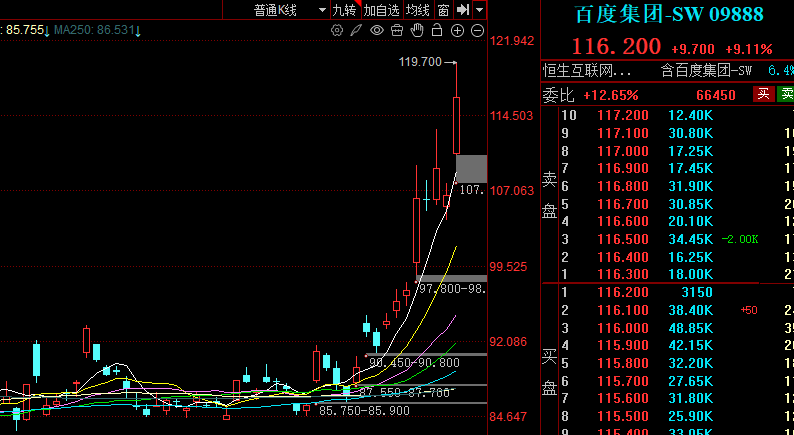Click the jump-to-end arrow icon
The height and width of the screenshot is (435, 794).
click(x=463, y=10)
